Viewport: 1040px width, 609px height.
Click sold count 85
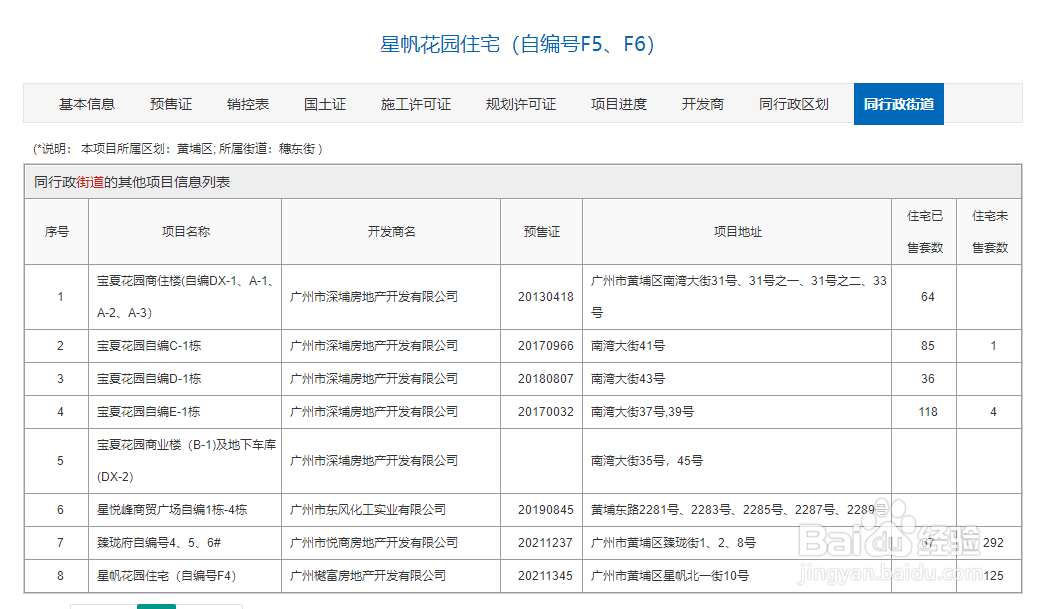pyautogui.click(x=928, y=346)
